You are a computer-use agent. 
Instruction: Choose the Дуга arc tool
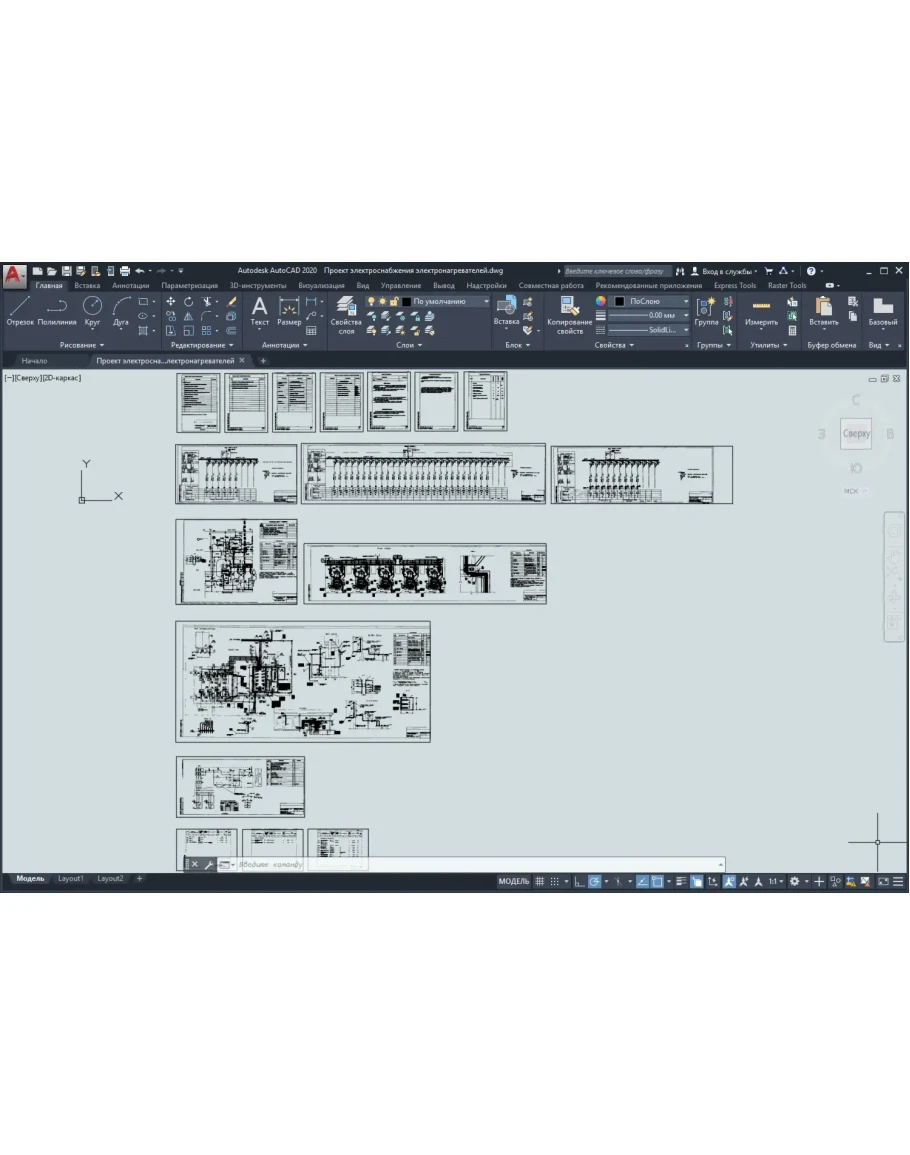[x=121, y=309]
